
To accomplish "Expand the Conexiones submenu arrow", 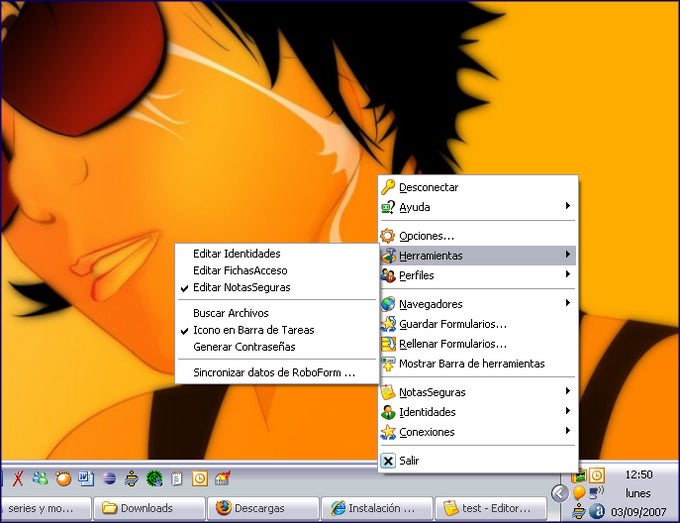I will pos(568,431).
